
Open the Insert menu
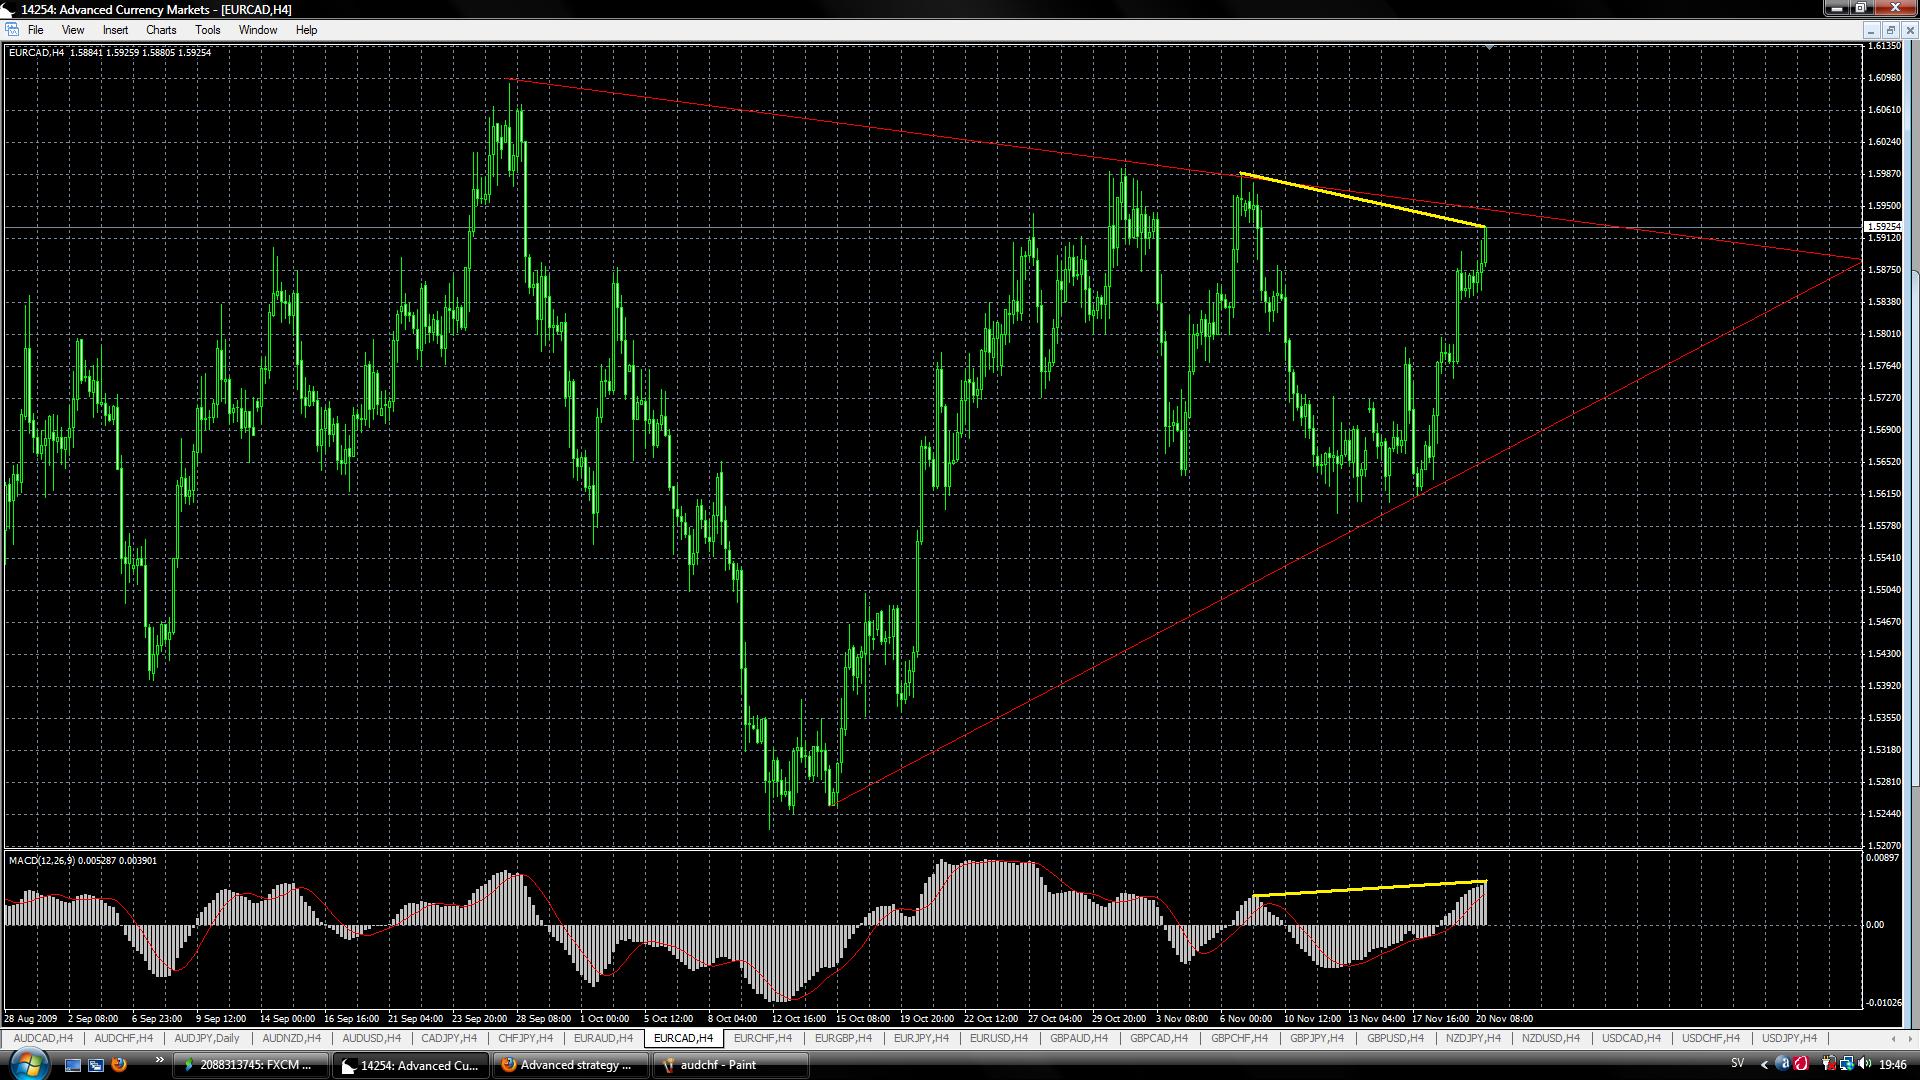[x=115, y=30]
